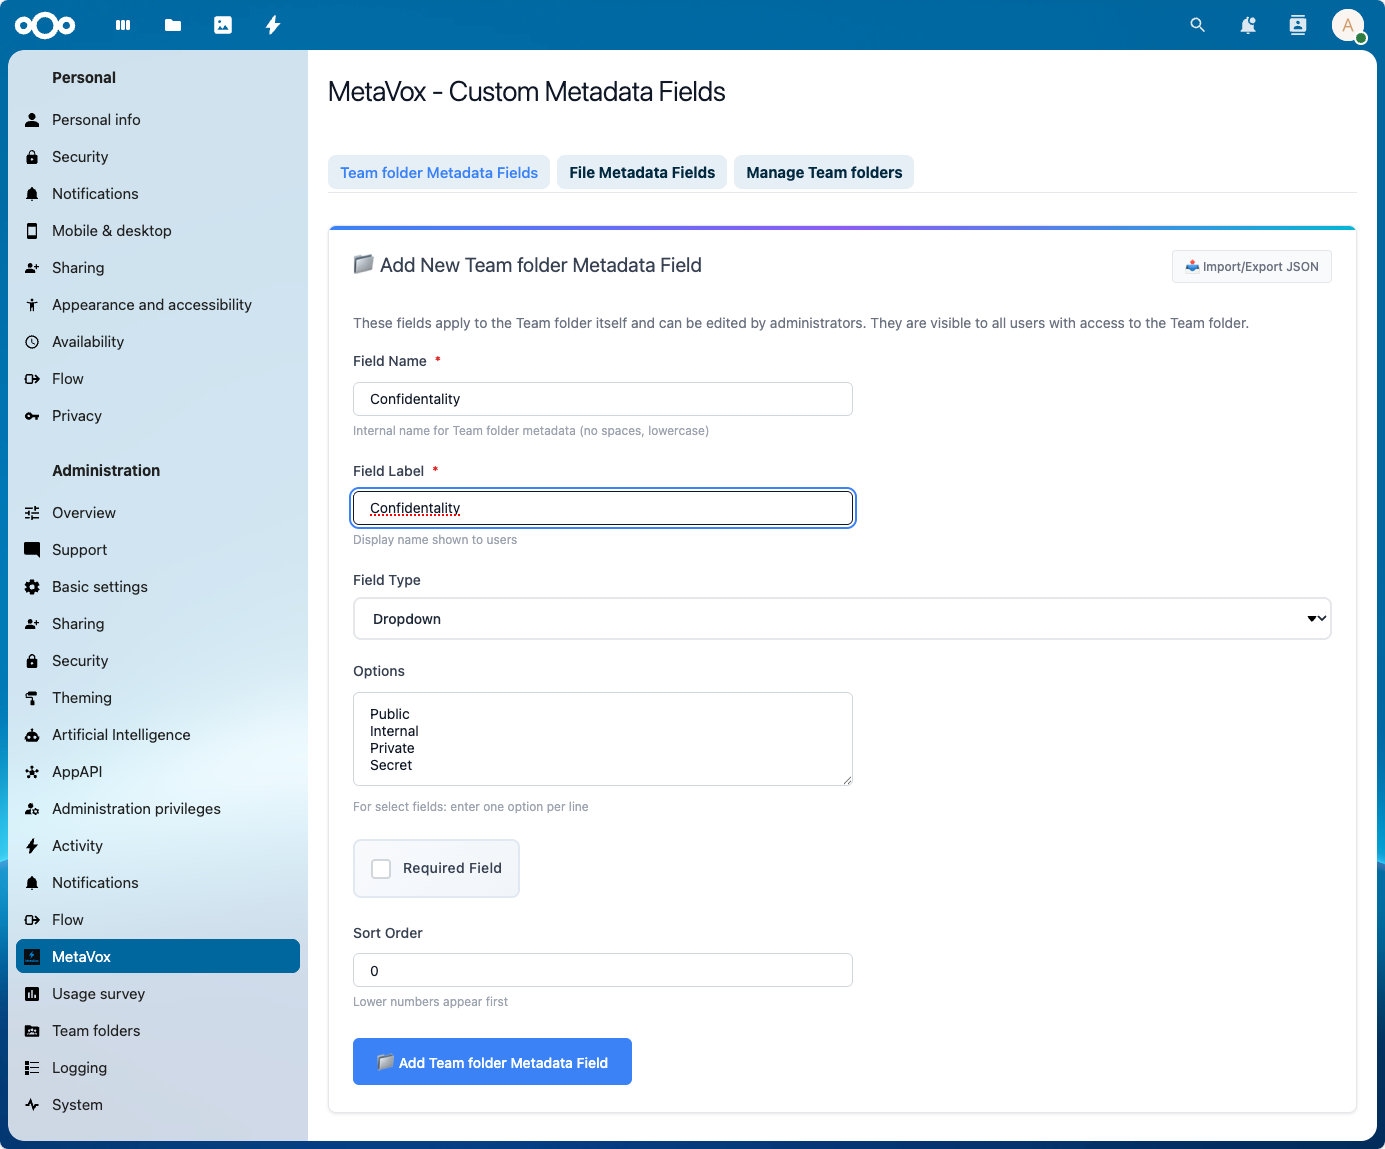Open the Dashboard app icon
The height and width of the screenshot is (1149, 1385).
coord(123,25)
